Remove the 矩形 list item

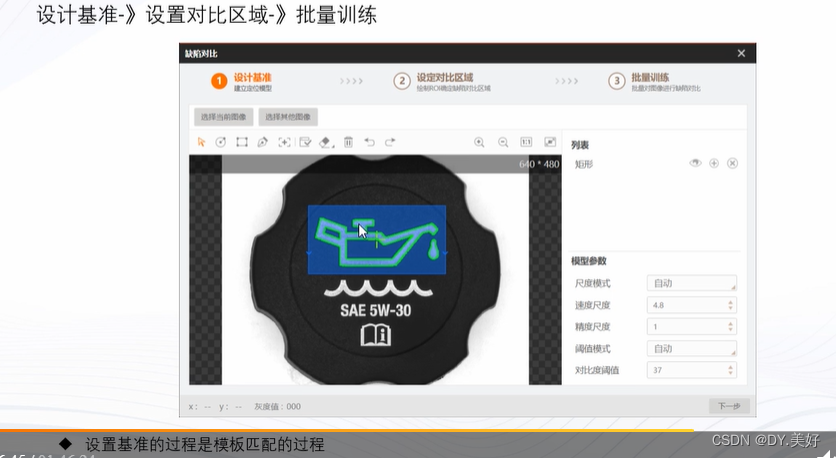(733, 163)
